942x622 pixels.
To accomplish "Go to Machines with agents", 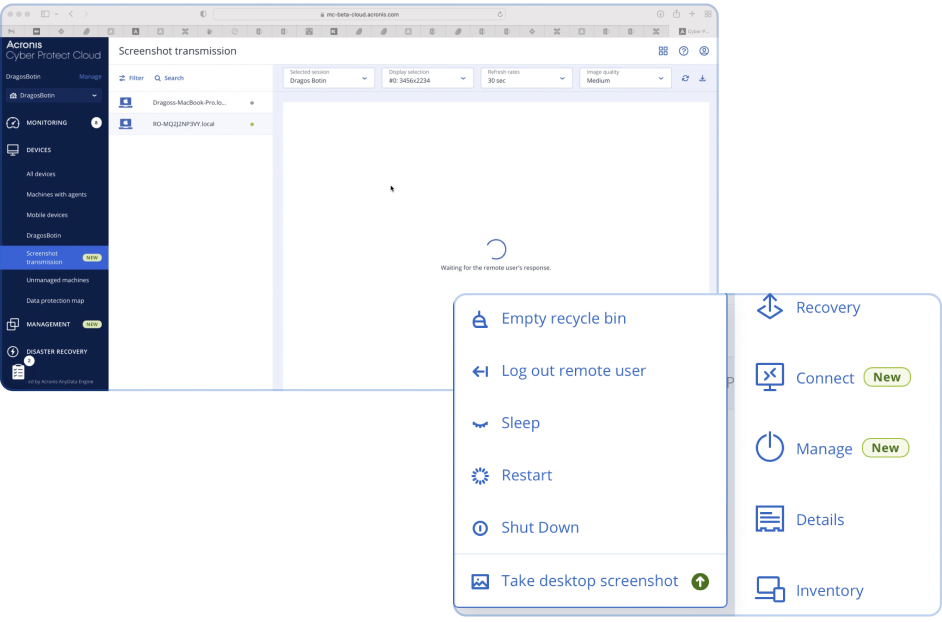I will [56, 195].
